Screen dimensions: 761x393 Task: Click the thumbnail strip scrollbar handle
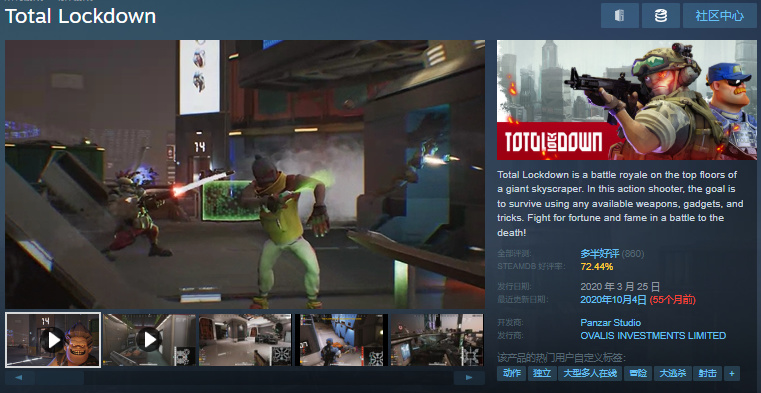coord(59,377)
